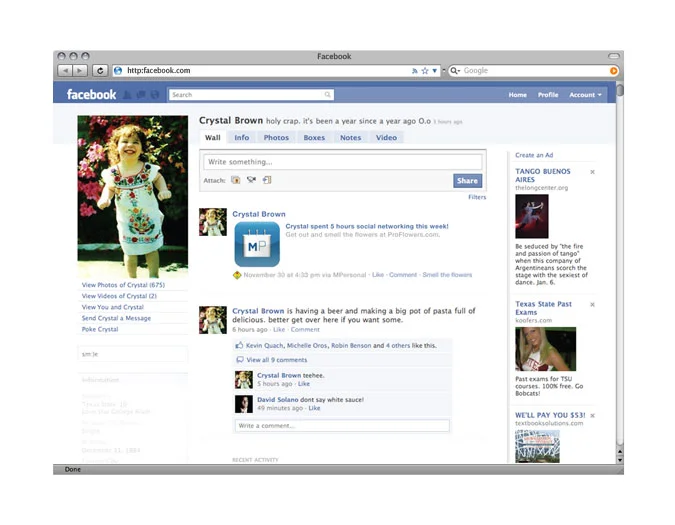
Task: Comment on the pasta status post
Action: (x=305, y=330)
